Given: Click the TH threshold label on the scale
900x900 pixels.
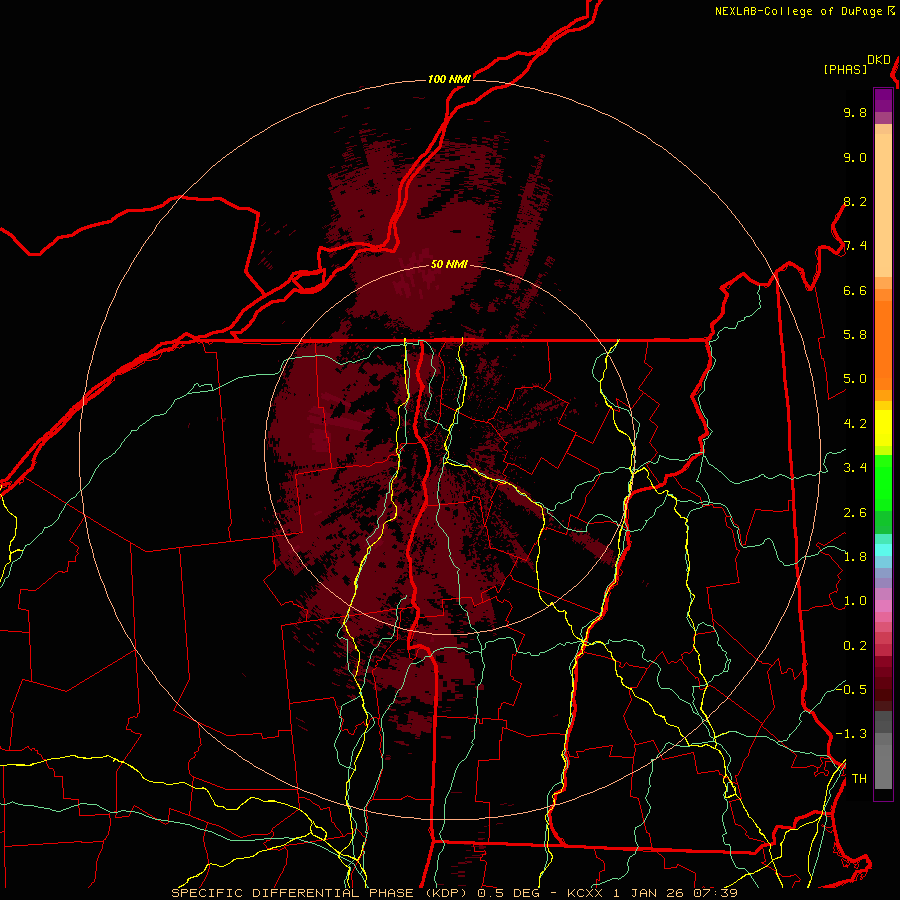Looking at the screenshot, I should pyautogui.click(x=859, y=779).
